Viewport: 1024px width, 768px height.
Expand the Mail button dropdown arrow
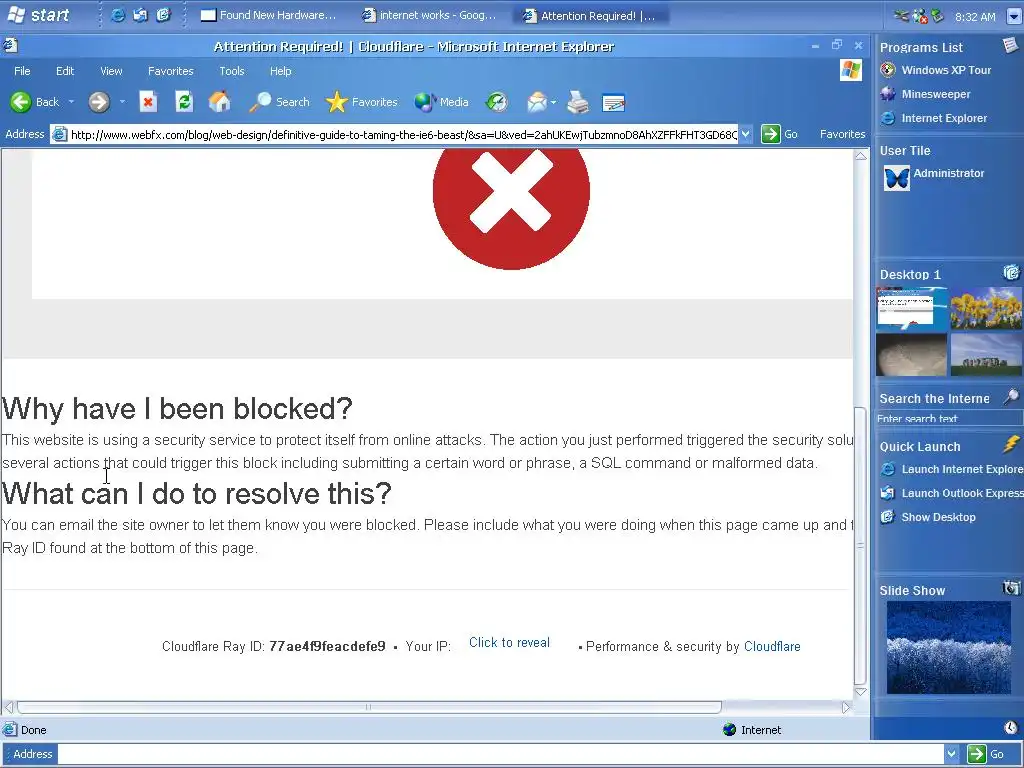[x=553, y=103]
